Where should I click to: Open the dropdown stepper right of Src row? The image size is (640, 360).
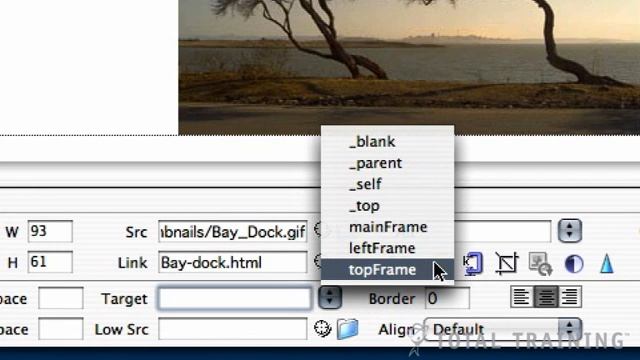point(570,231)
